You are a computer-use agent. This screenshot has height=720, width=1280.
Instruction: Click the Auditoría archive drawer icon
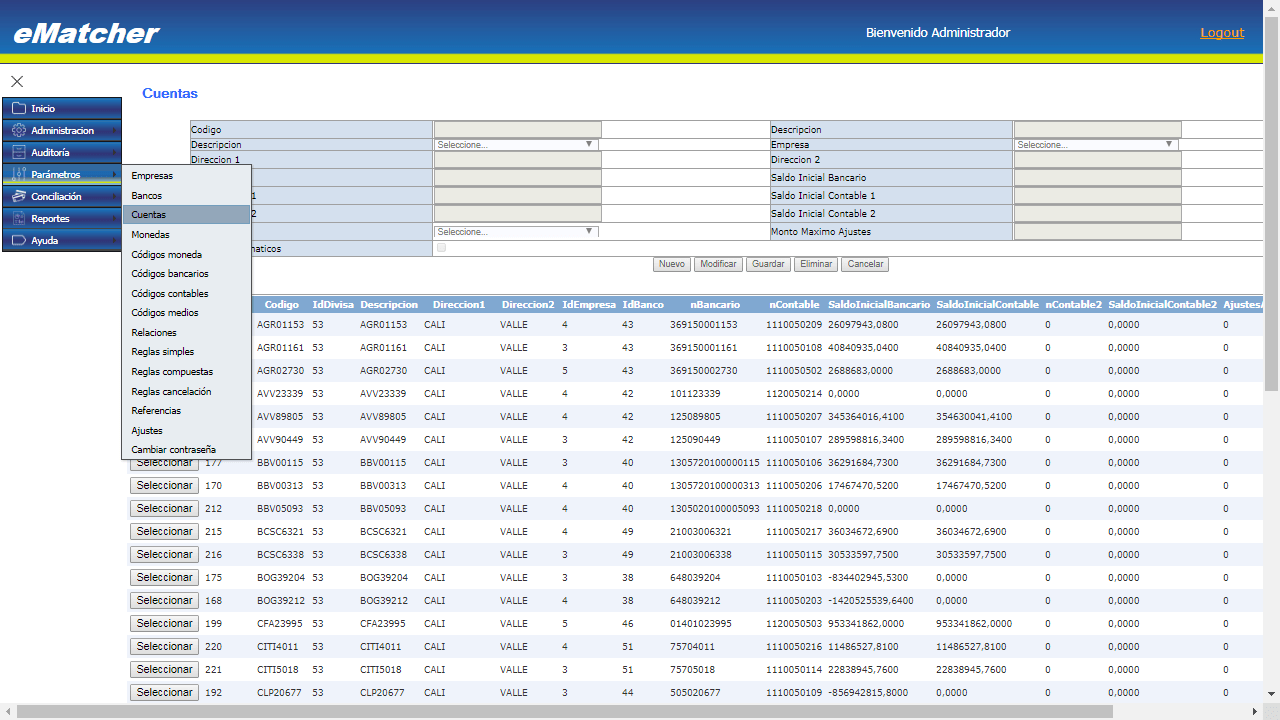[18, 152]
